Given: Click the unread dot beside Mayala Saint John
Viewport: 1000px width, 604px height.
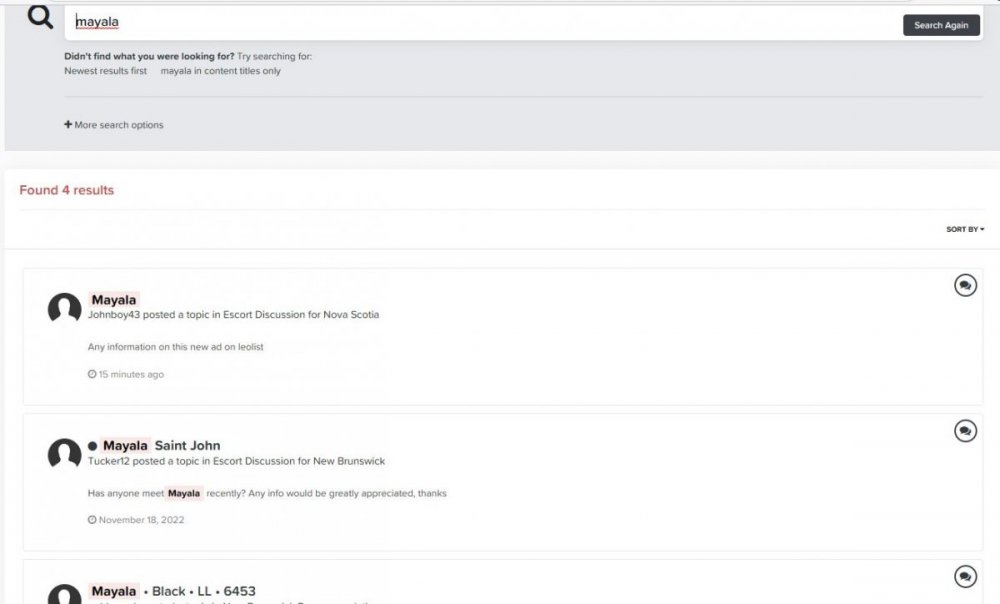Looking at the screenshot, I should pos(93,446).
